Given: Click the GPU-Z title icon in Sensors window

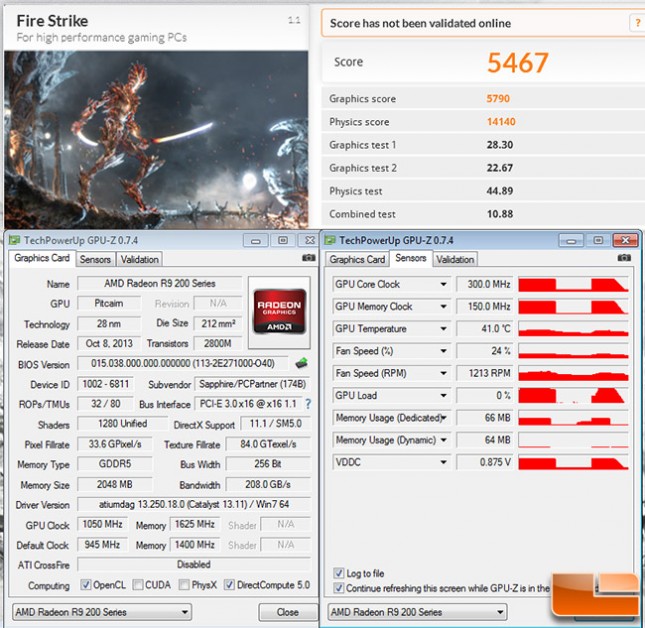Looking at the screenshot, I should (x=330, y=240).
